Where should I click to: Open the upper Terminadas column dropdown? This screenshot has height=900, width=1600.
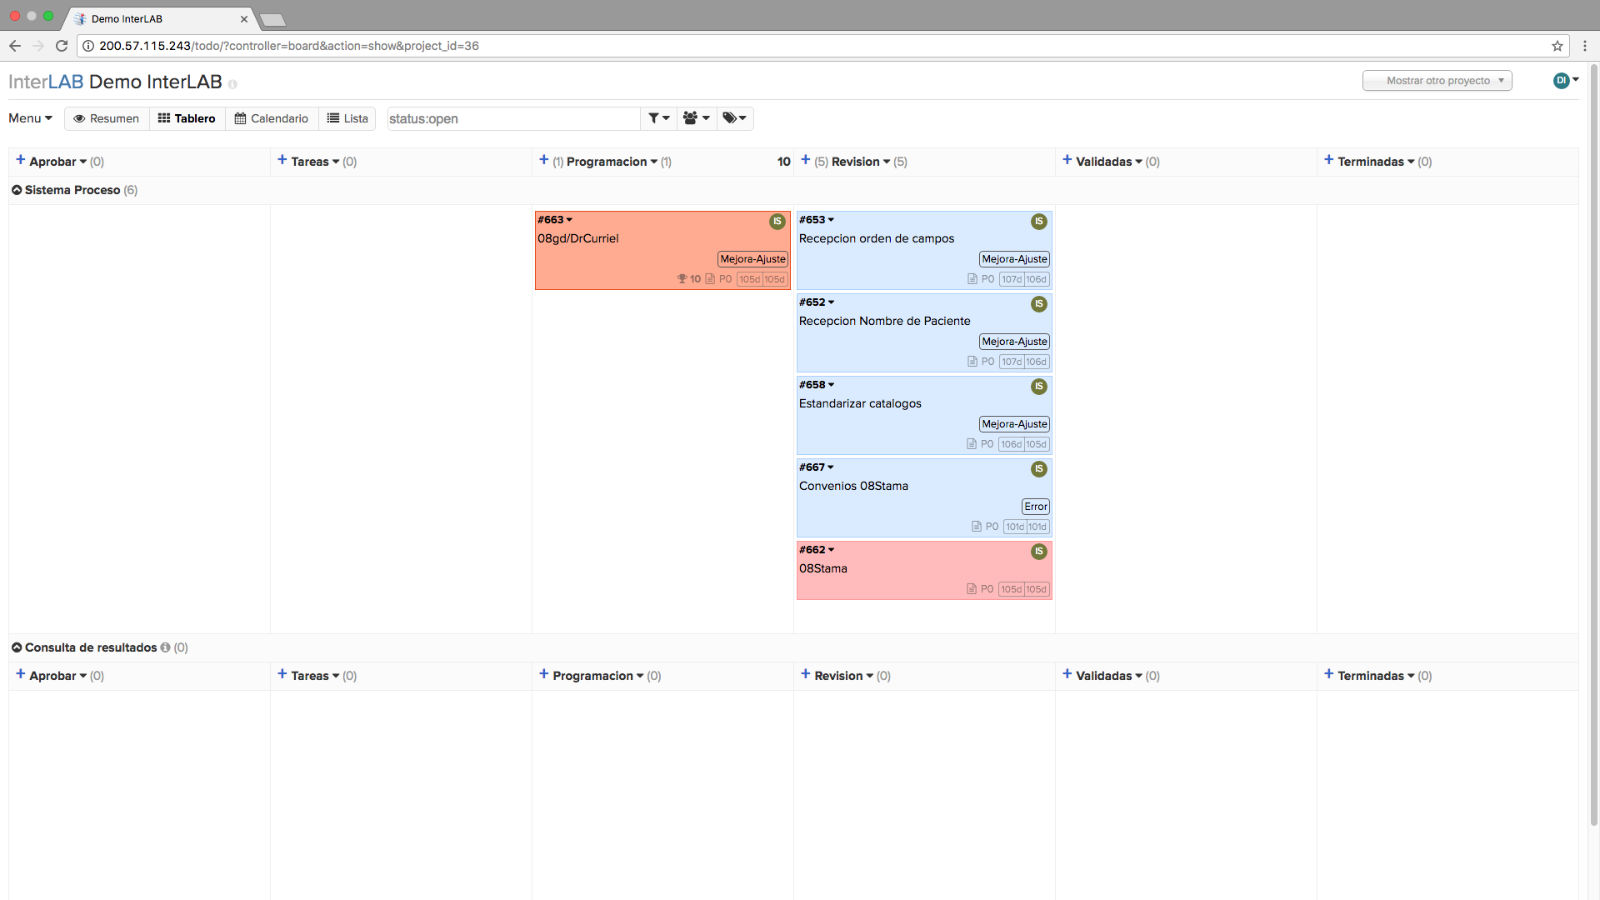(x=1376, y=161)
